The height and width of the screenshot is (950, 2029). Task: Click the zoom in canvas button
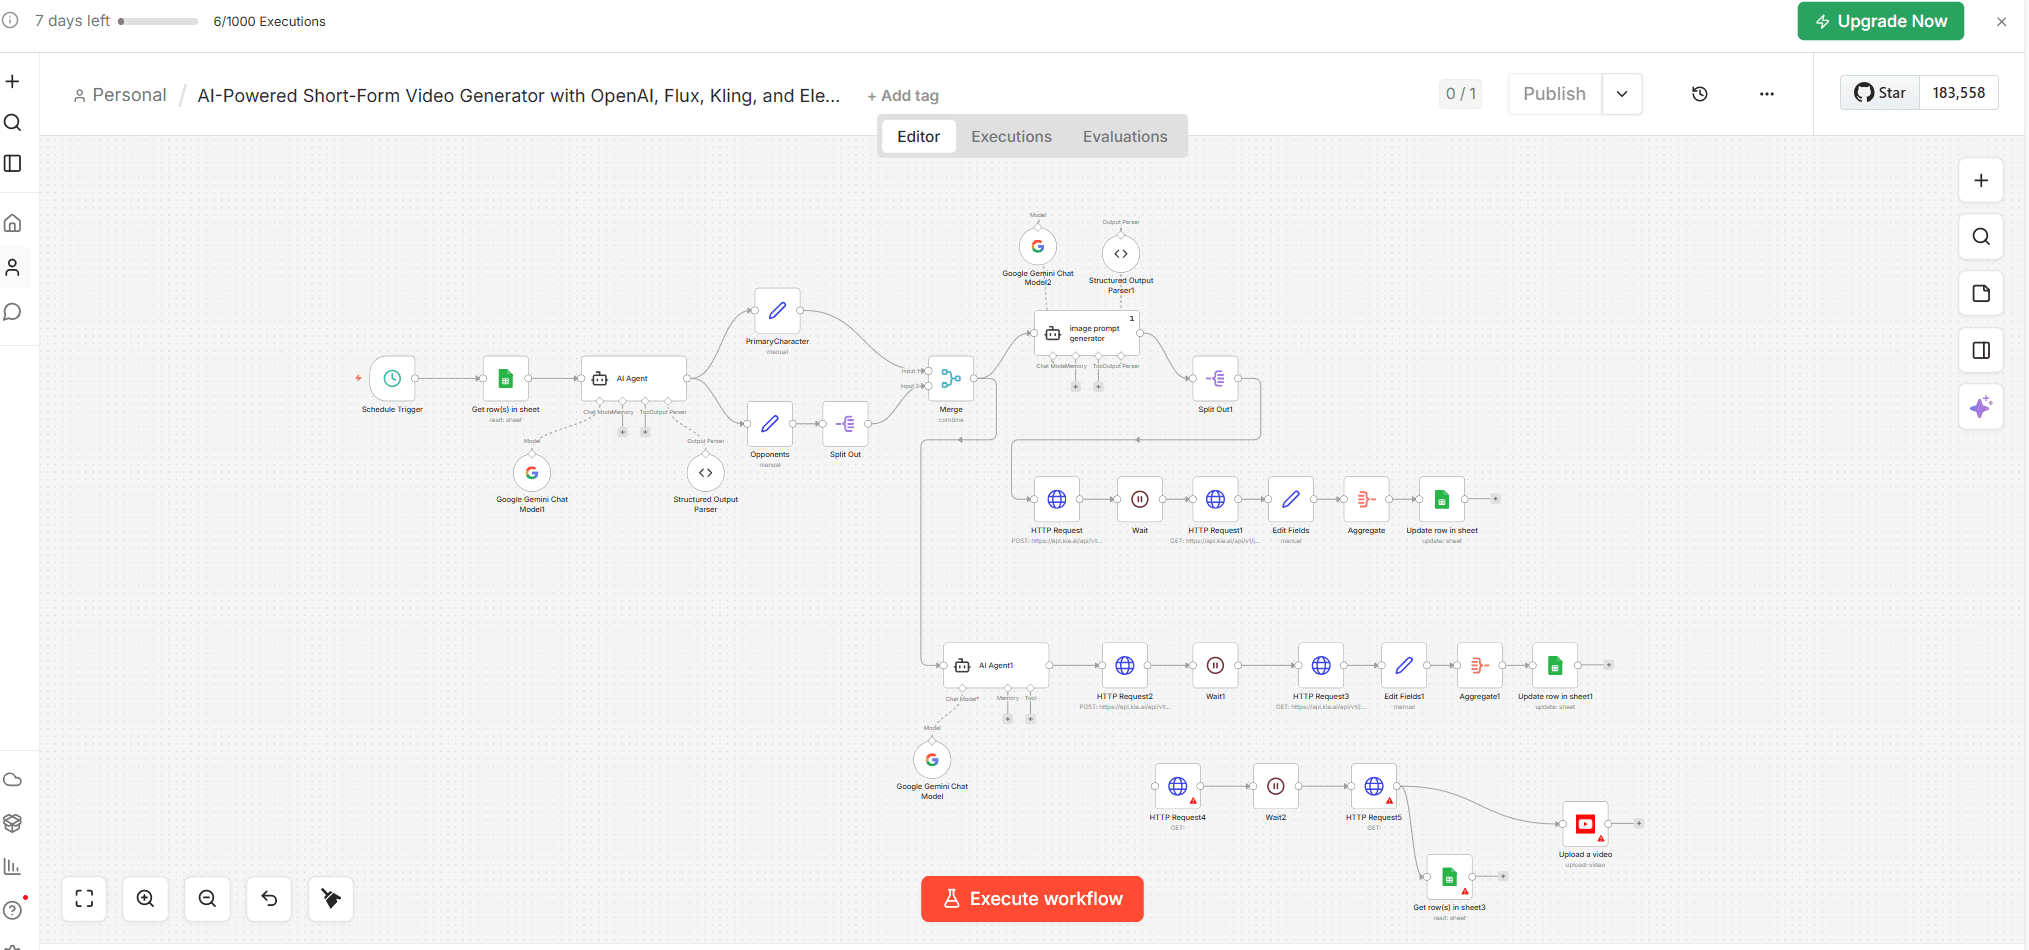(146, 899)
